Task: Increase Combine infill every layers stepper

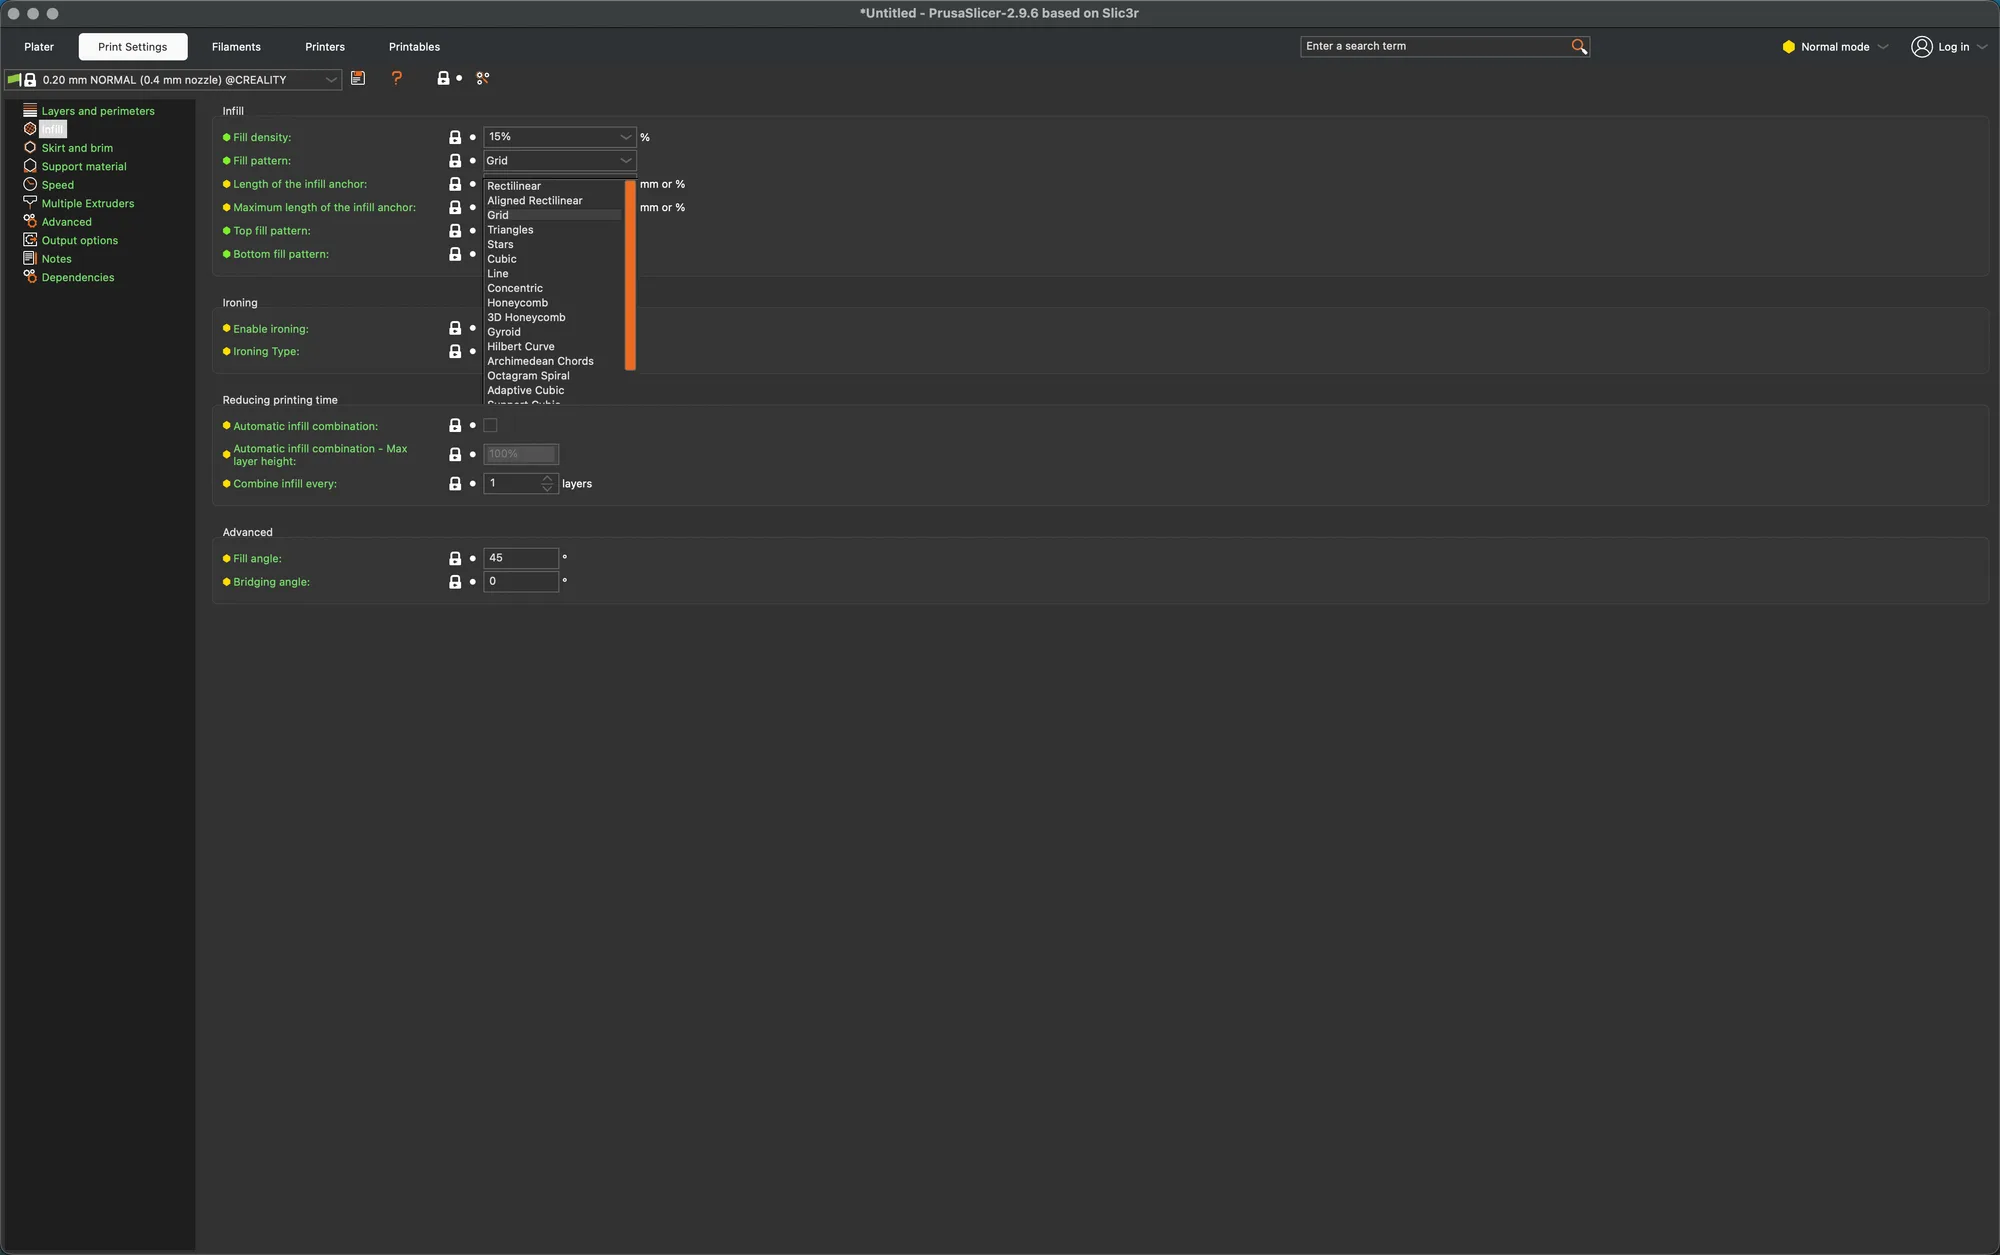Action: 547,479
